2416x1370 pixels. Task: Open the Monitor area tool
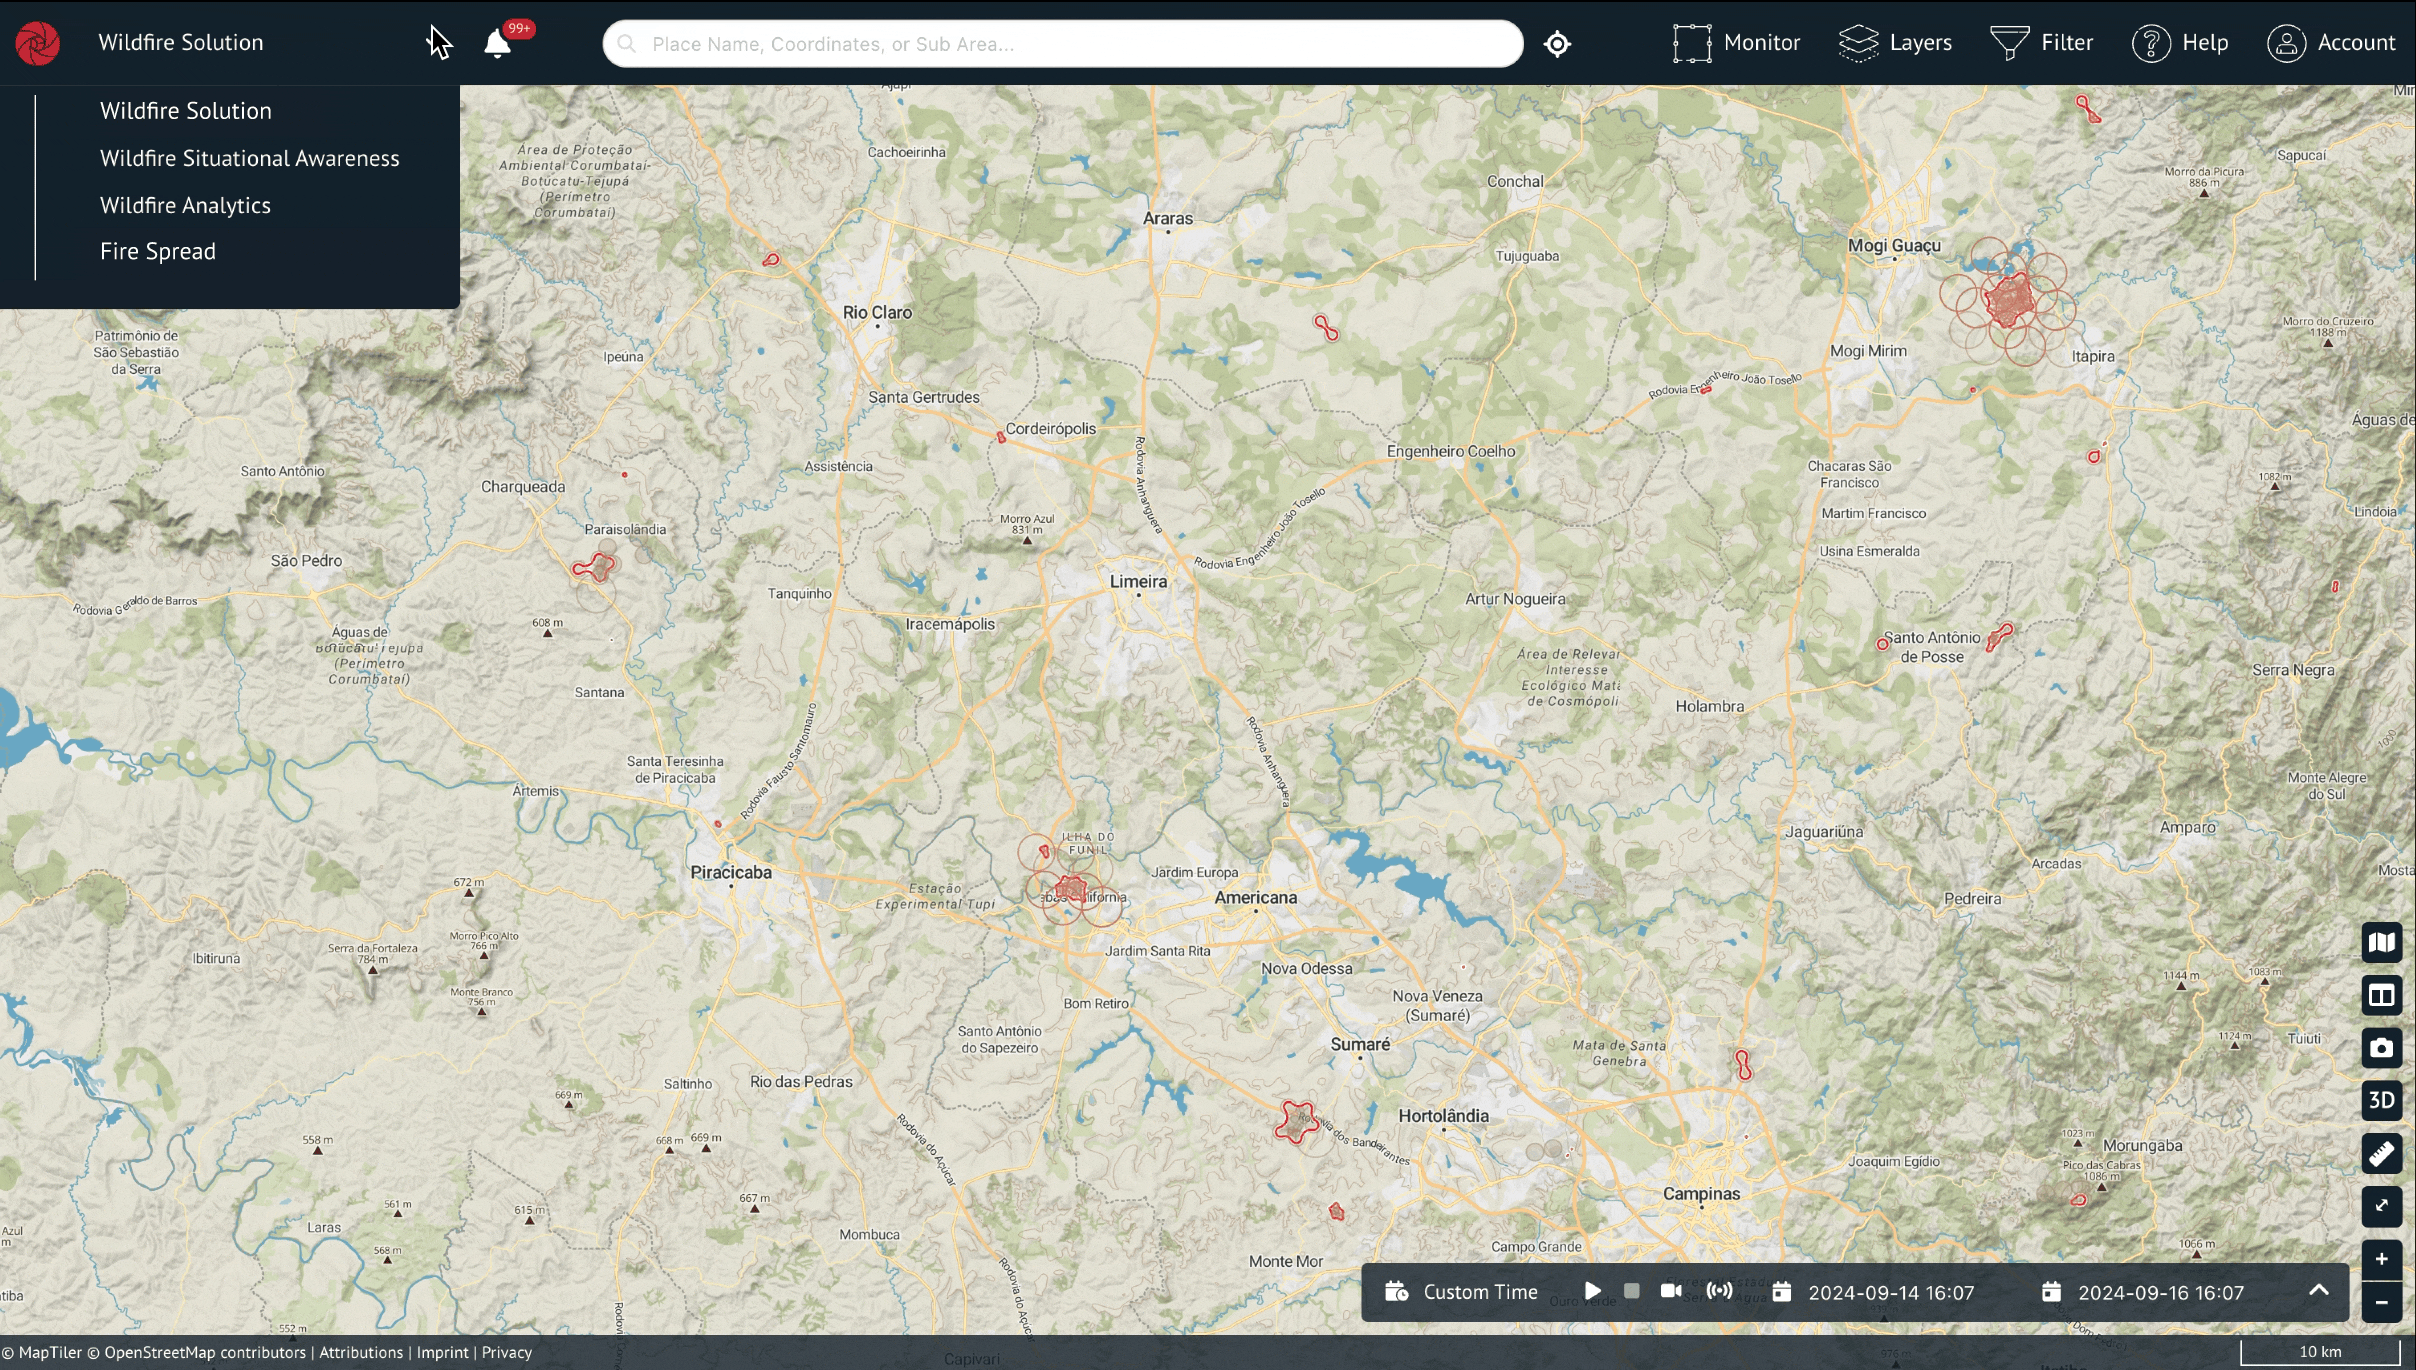pos(1736,43)
